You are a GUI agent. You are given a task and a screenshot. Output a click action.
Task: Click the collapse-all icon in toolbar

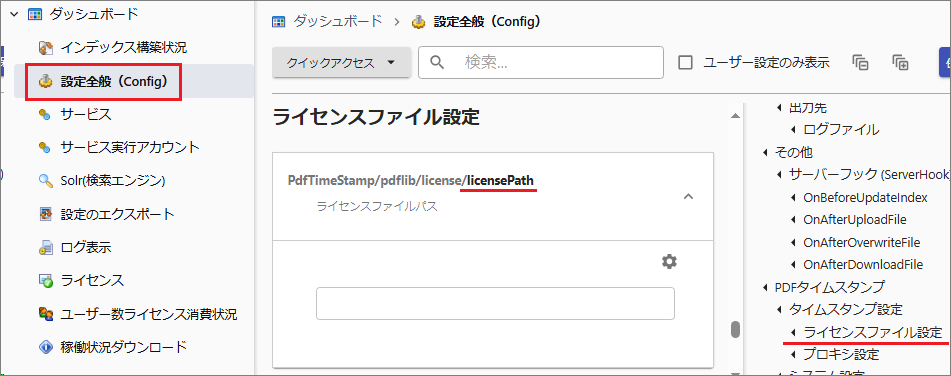click(861, 62)
